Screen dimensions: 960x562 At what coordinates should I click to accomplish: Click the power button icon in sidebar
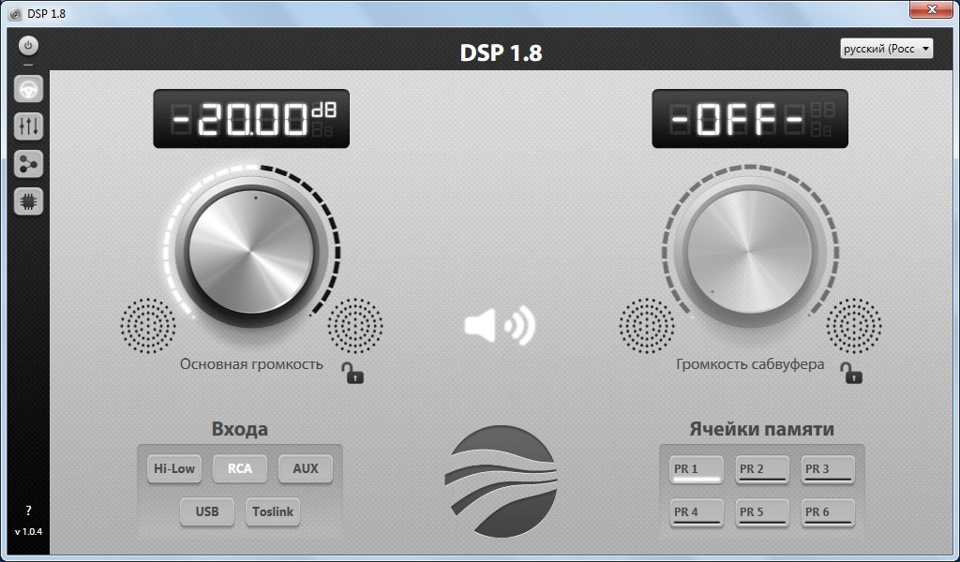28,45
